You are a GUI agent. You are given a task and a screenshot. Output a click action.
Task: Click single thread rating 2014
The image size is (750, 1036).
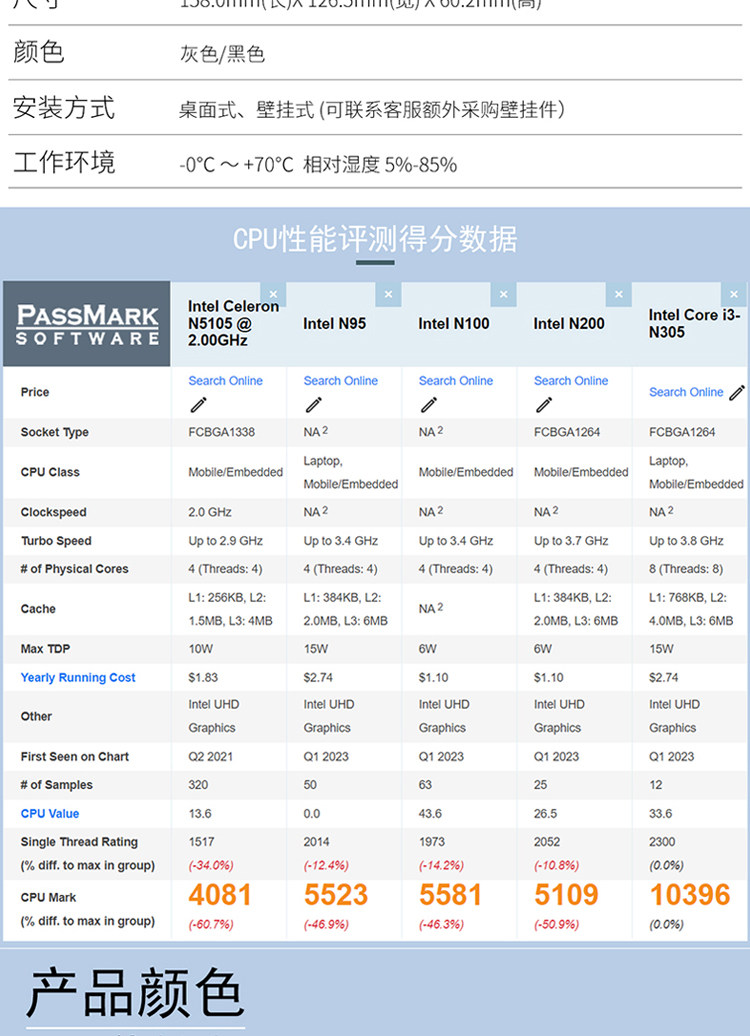pos(317,842)
